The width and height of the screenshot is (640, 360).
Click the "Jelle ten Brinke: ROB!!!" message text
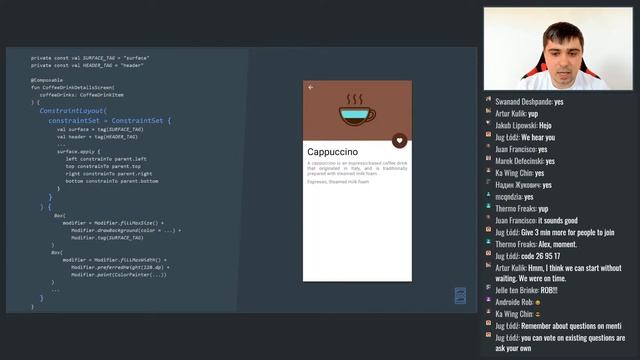coord(526,291)
